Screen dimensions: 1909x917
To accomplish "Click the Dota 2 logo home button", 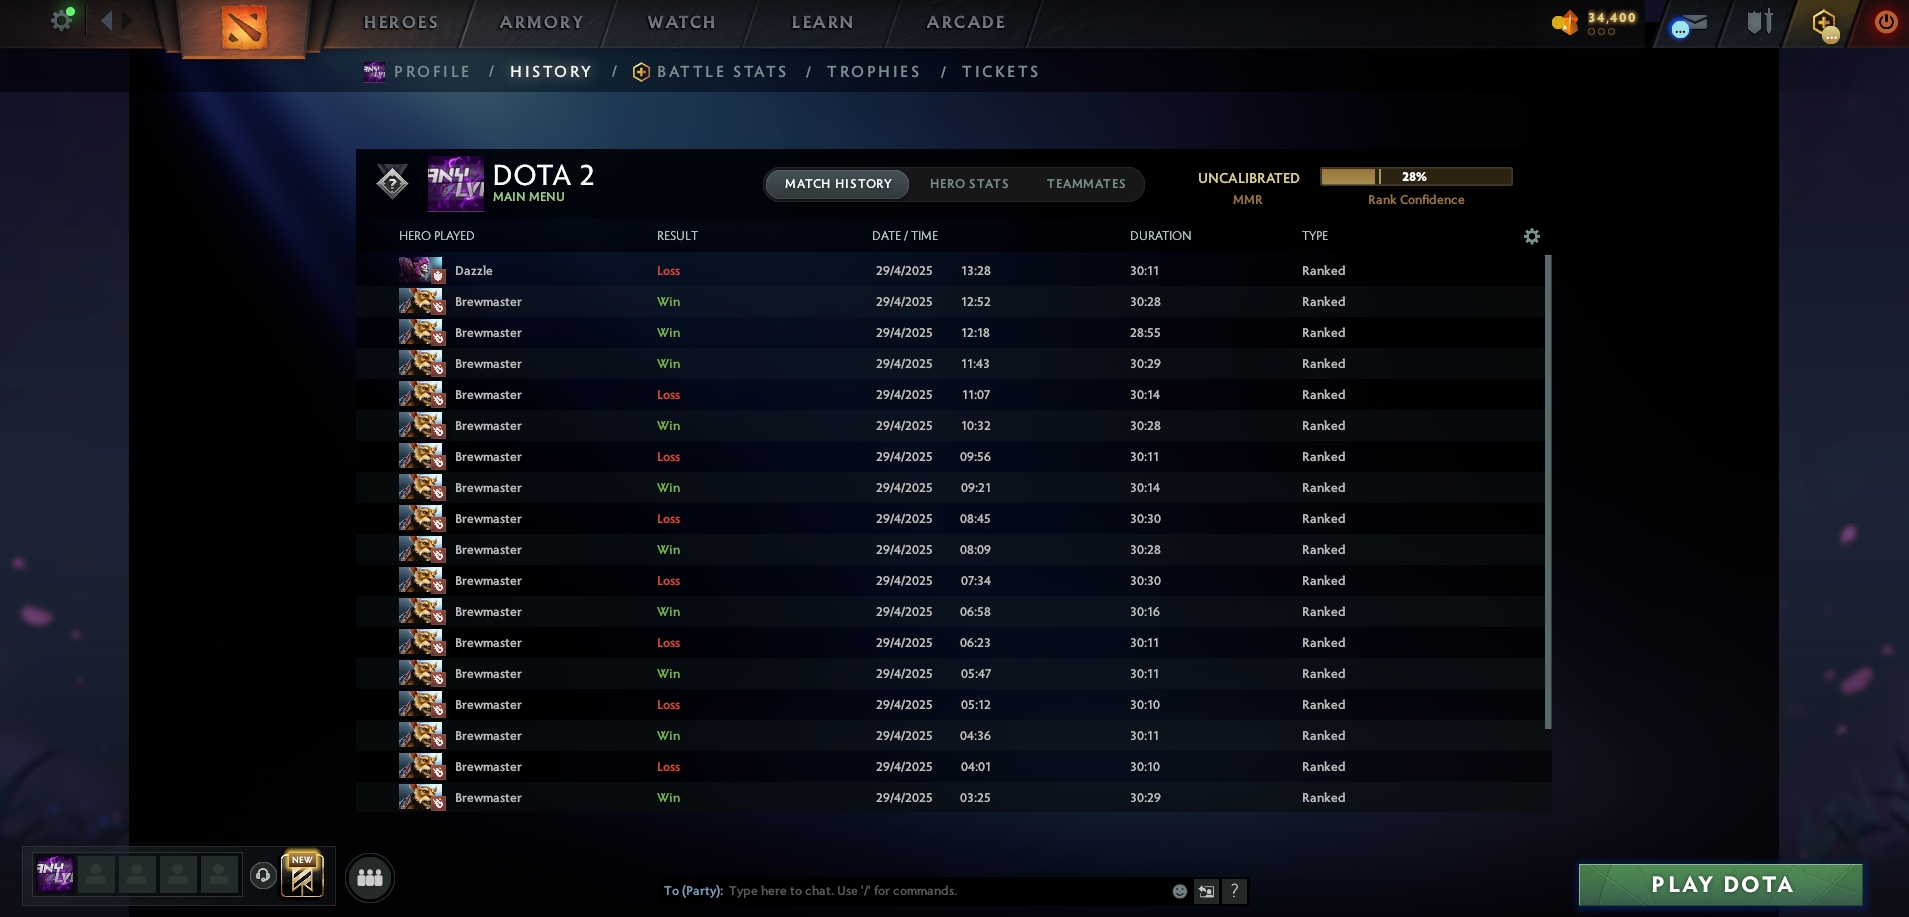I will [243, 26].
